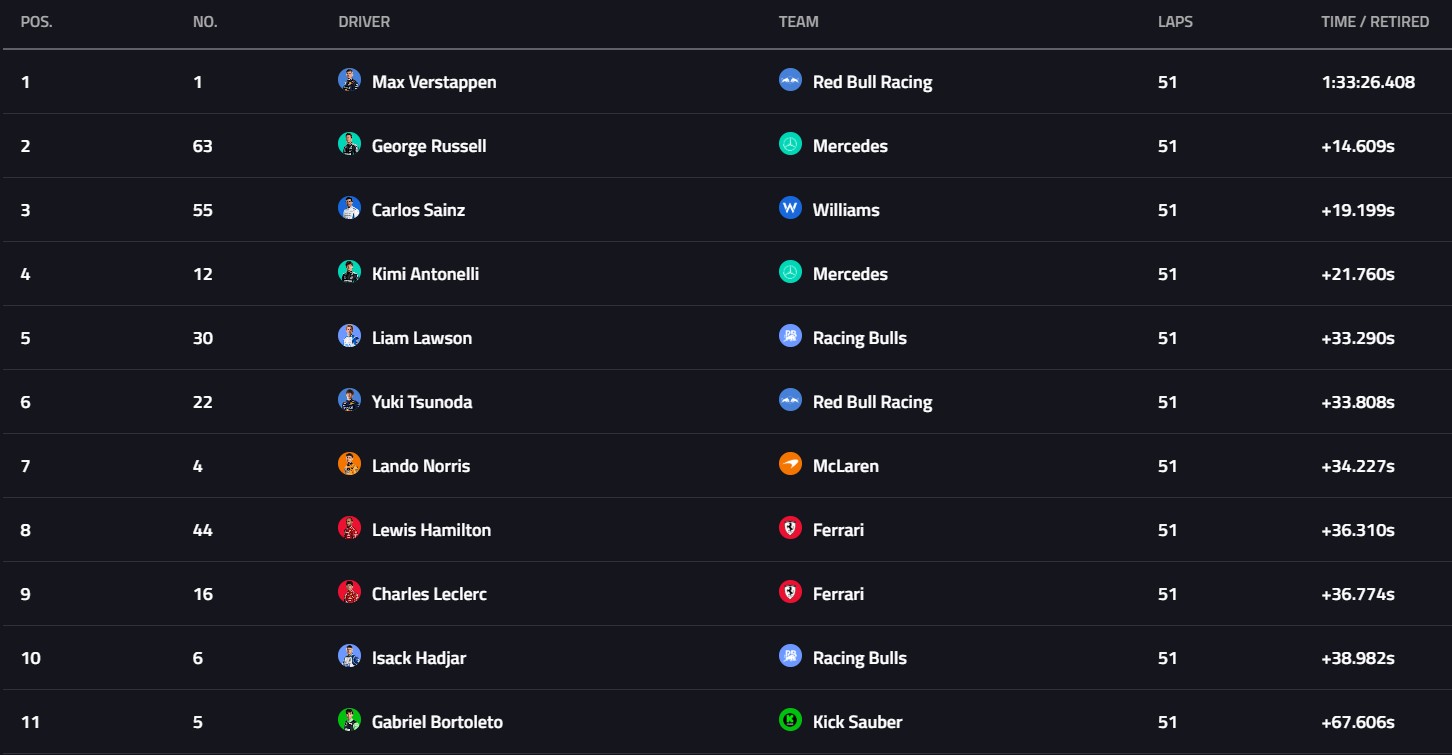The width and height of the screenshot is (1452, 755).
Task: Click Gabriel Bortoleto's driver avatar icon
Action: pyautogui.click(x=349, y=720)
